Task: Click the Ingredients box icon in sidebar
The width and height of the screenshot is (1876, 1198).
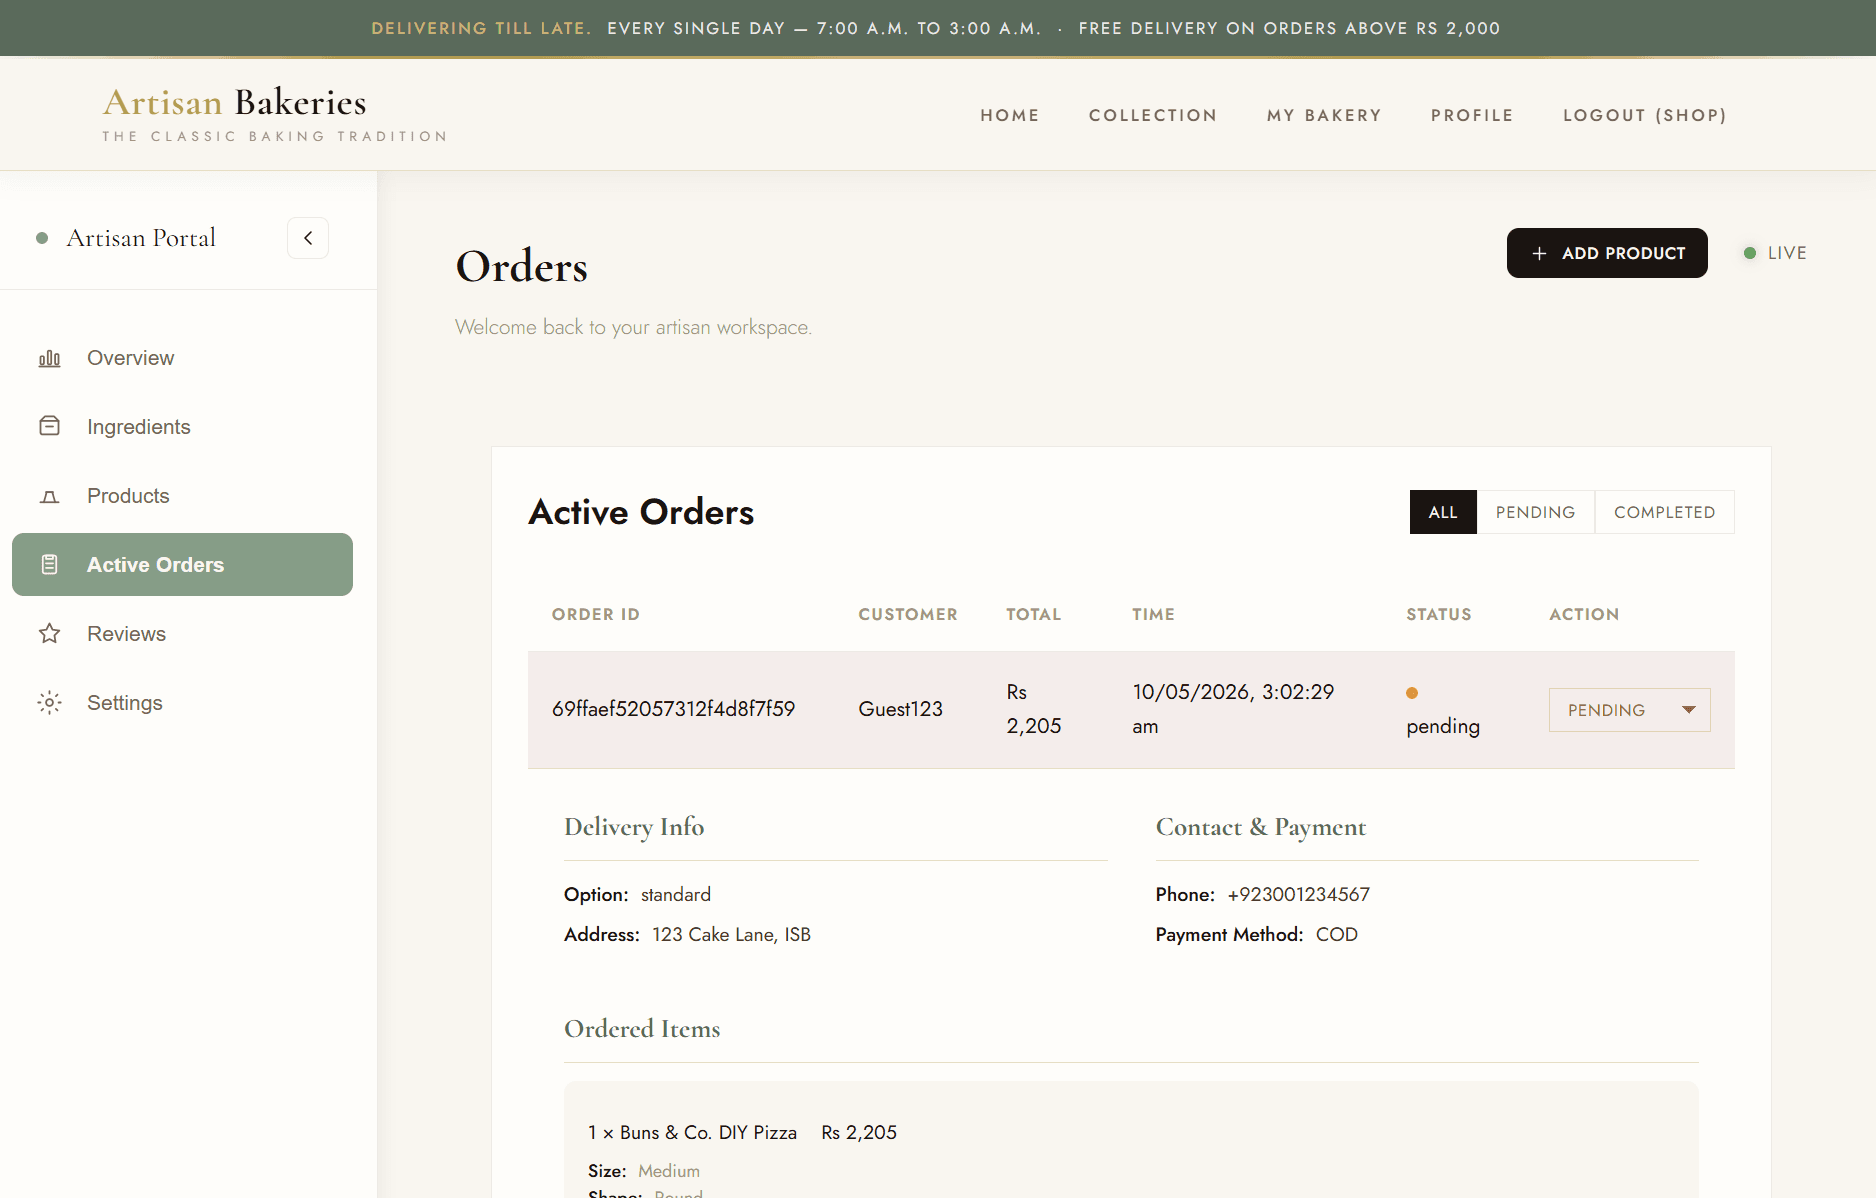Action: point(49,427)
